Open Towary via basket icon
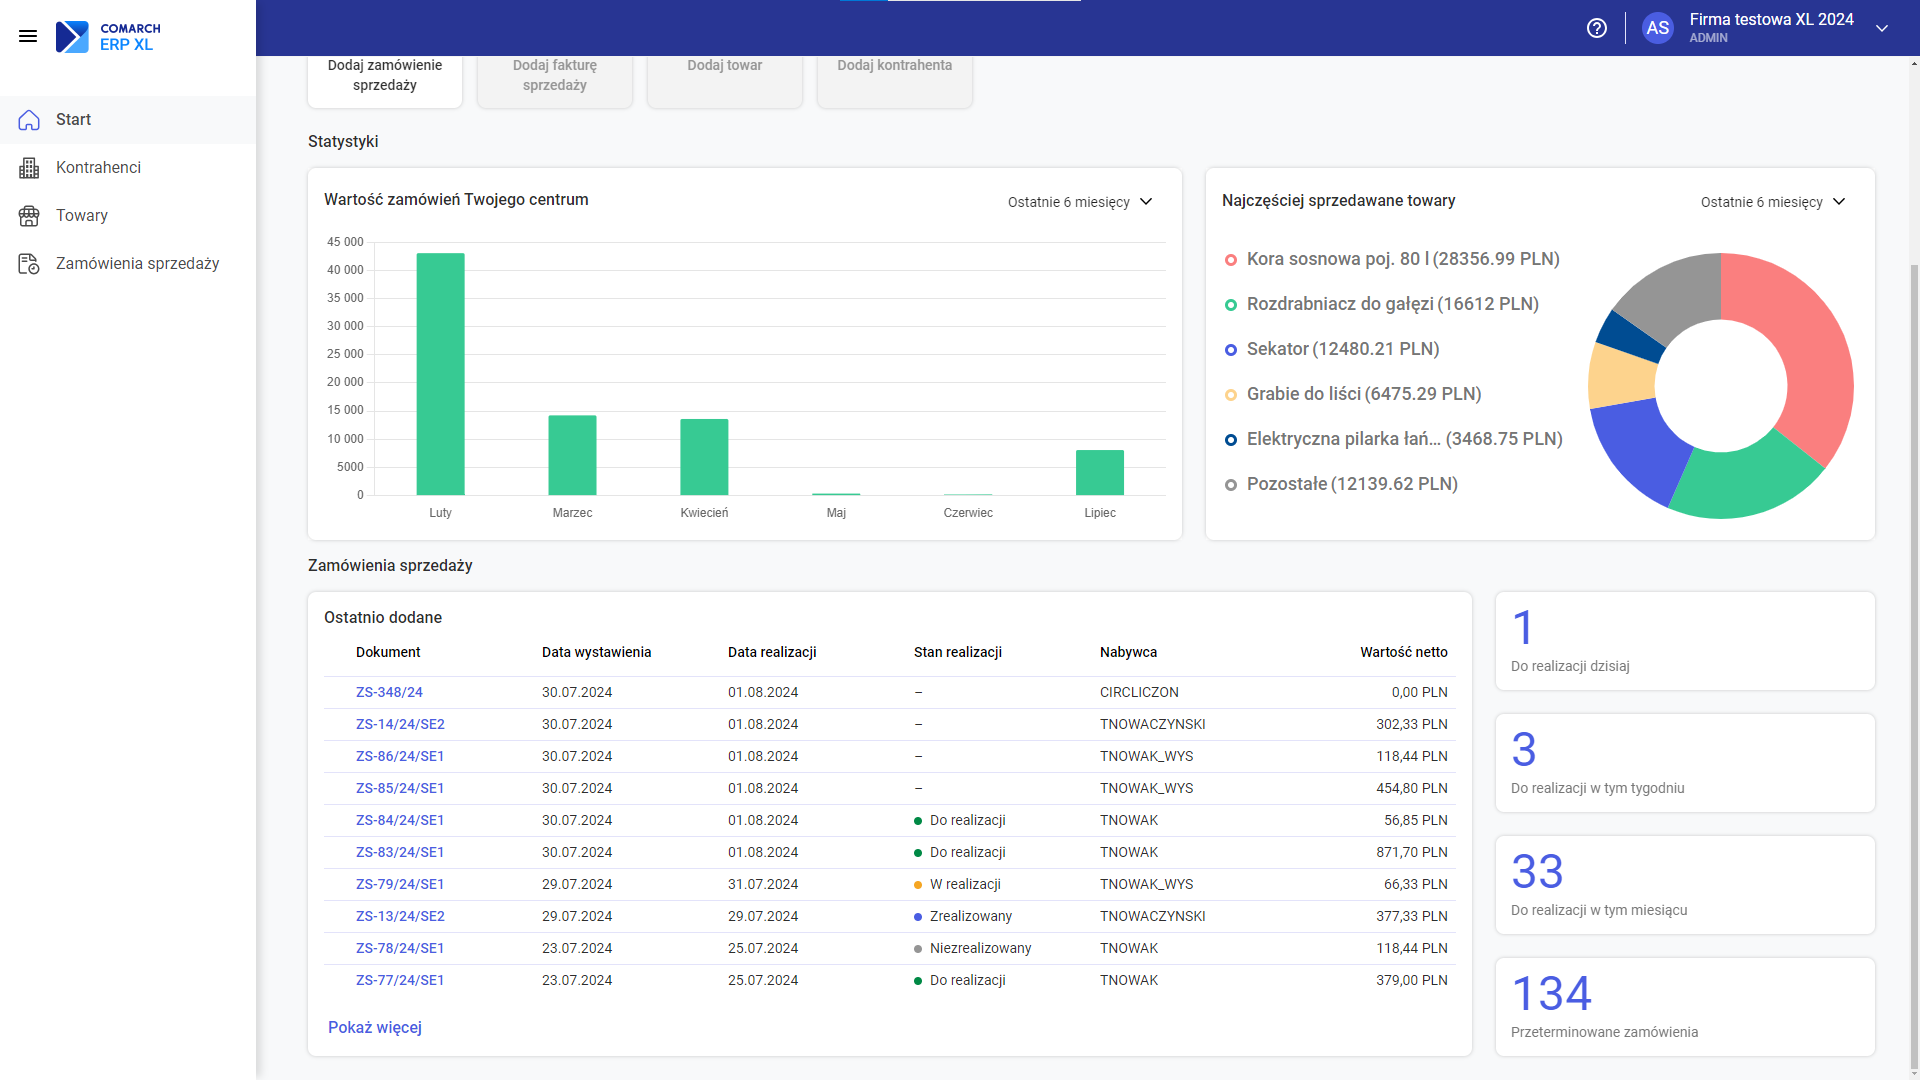1920x1080 pixels. point(29,216)
